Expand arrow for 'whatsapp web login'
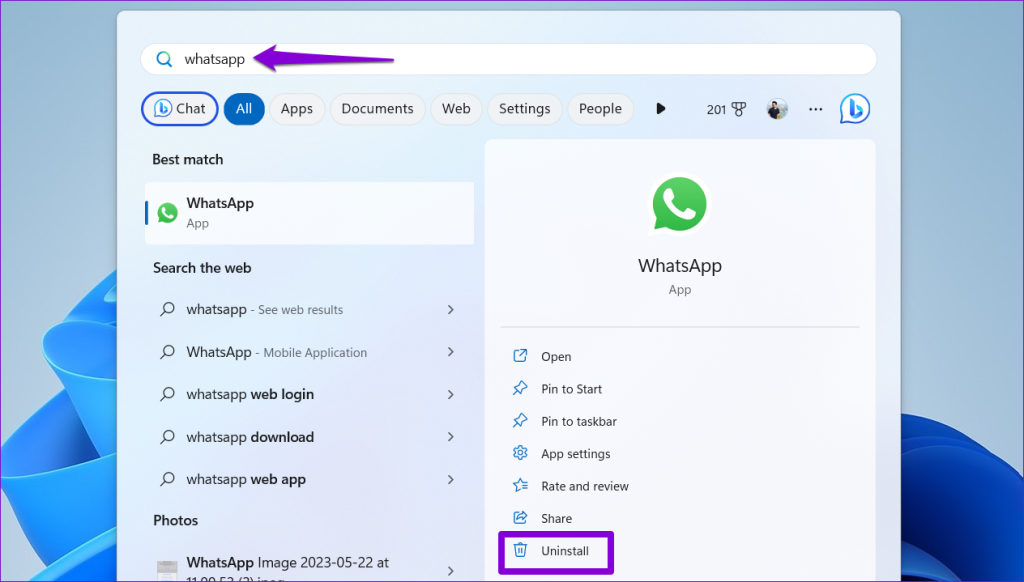1024x582 pixels. (451, 395)
